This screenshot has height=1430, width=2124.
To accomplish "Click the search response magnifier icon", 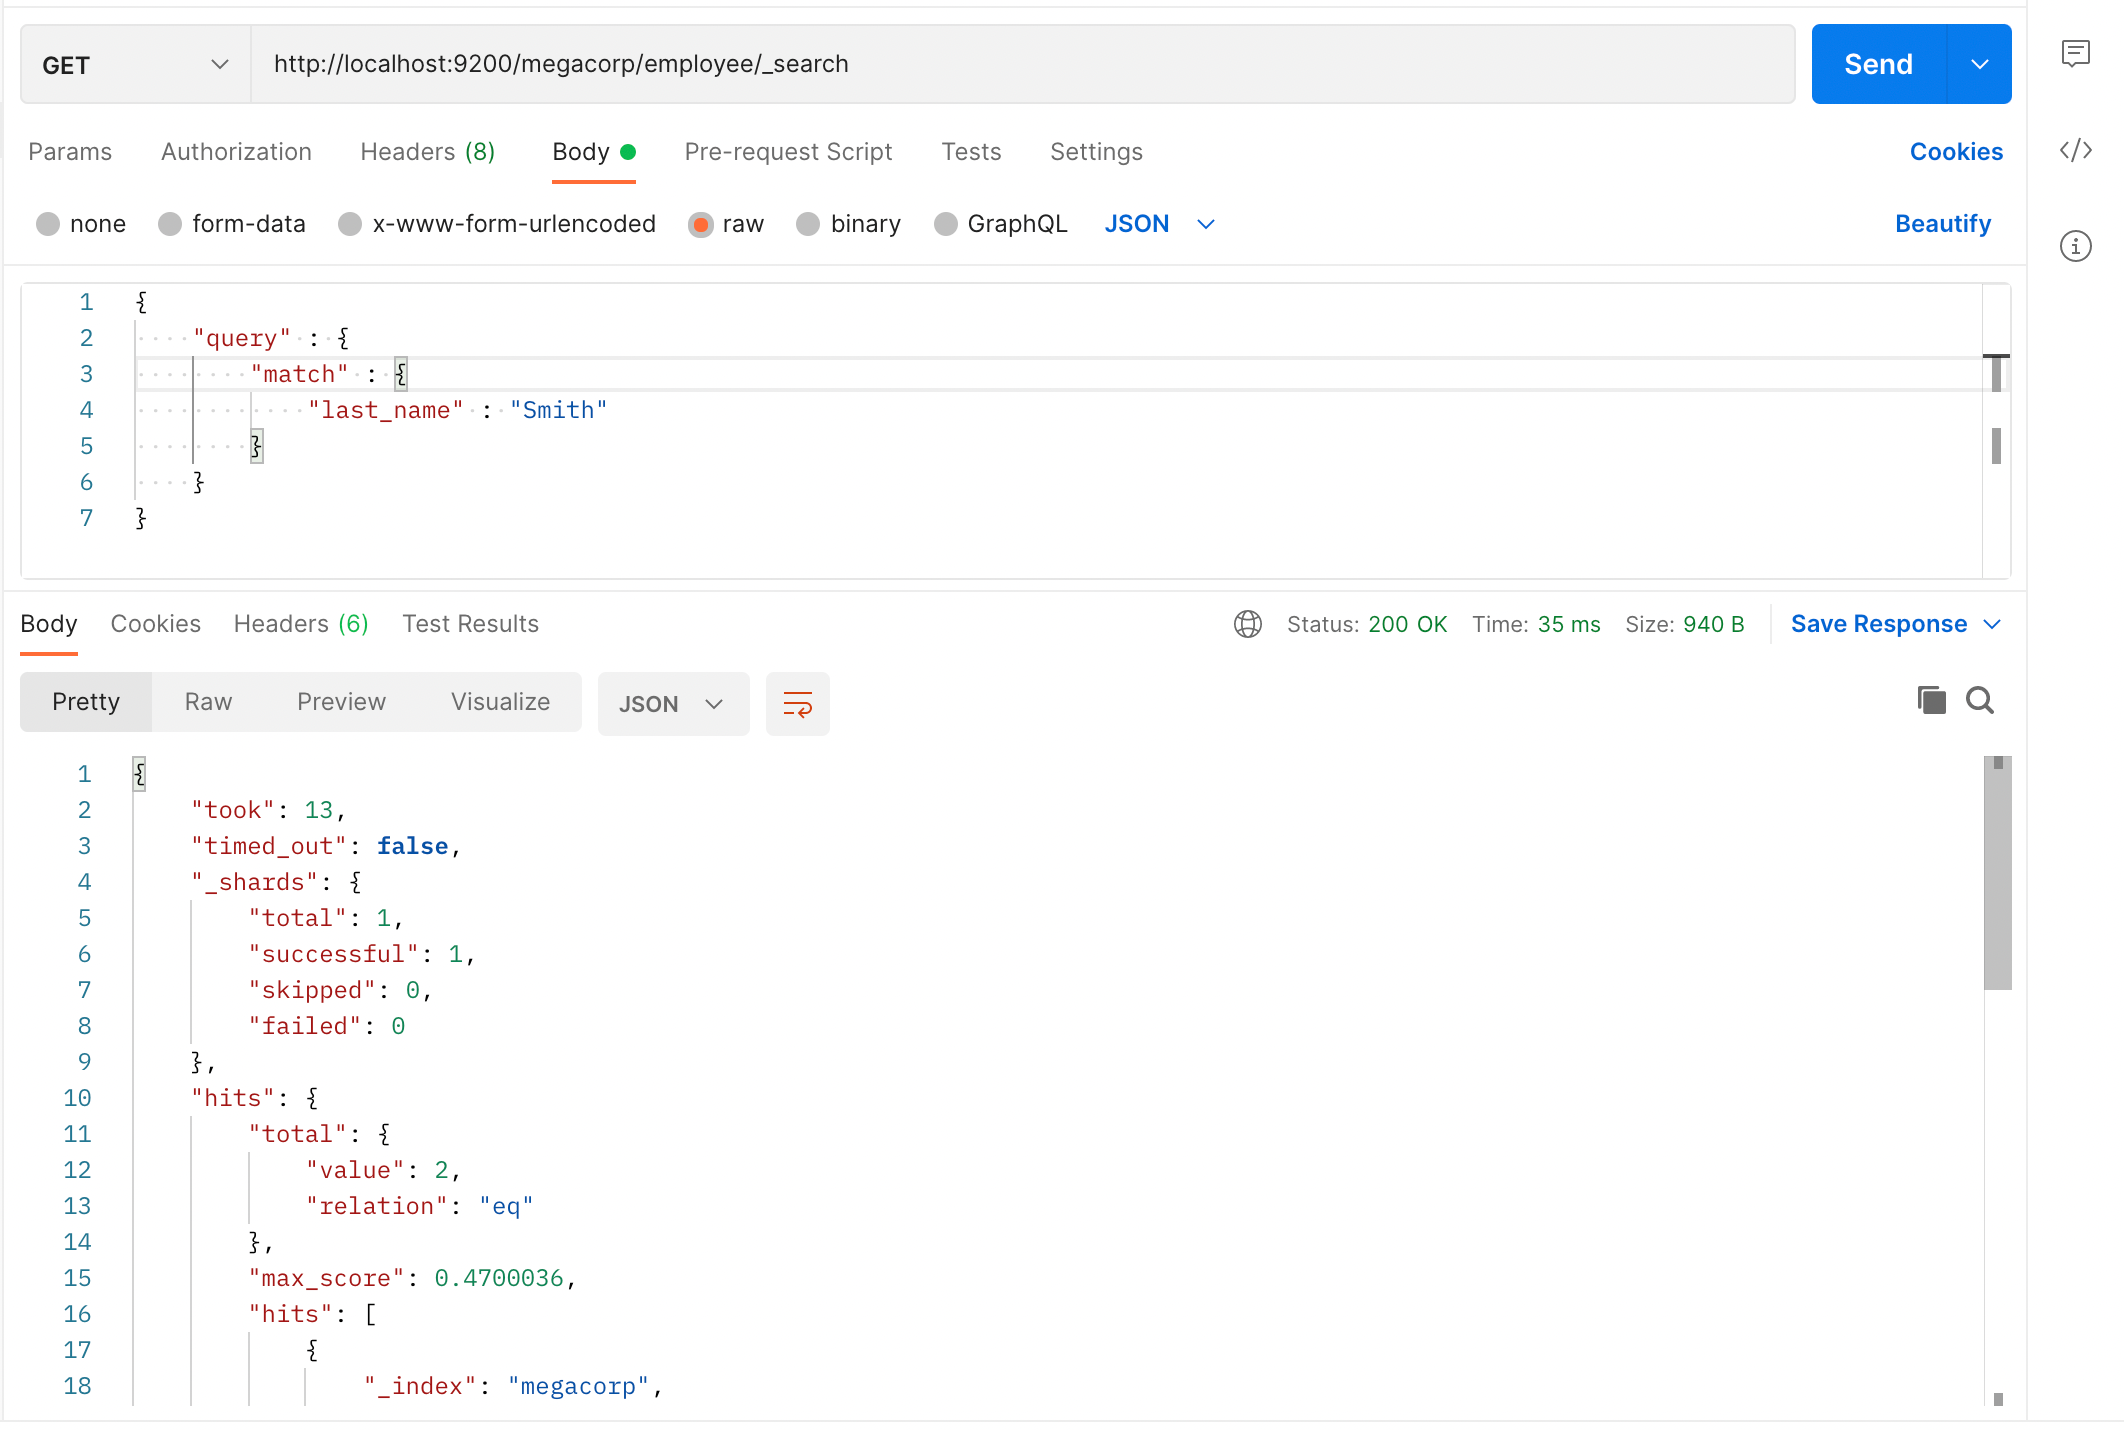I will point(1979,700).
